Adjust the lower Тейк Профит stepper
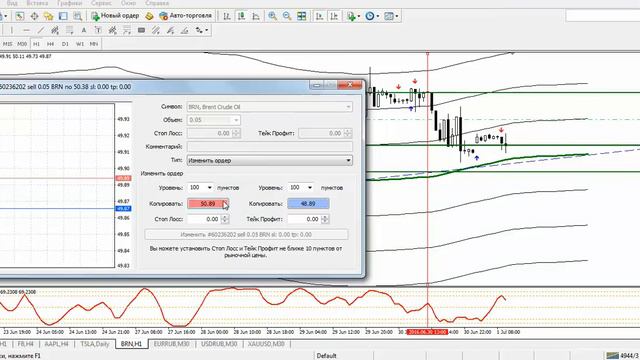Screen dimensions: 640x360 324,219
